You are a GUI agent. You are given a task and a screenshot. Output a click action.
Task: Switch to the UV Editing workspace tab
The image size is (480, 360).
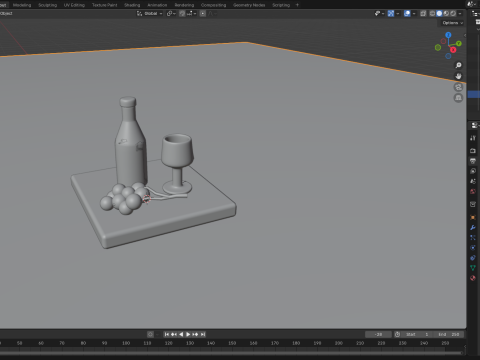(74, 5)
